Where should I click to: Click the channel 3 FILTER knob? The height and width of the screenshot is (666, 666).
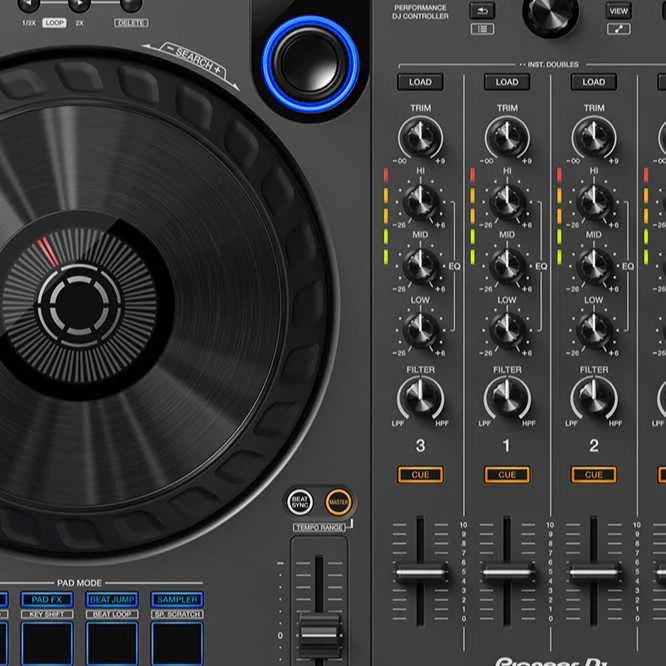pyautogui.click(x=420, y=398)
